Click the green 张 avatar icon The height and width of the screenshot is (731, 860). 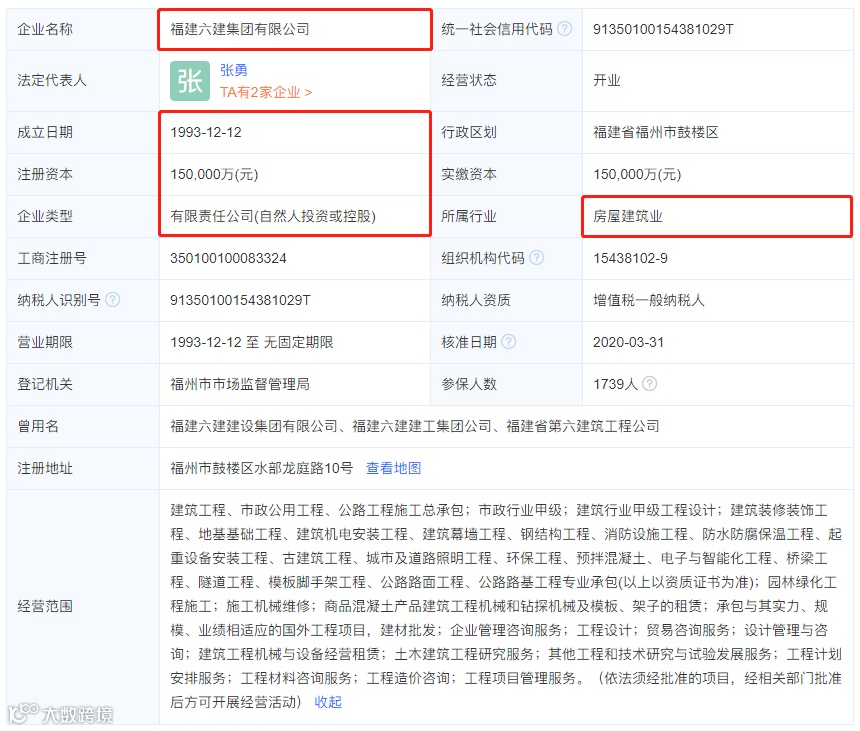[190, 81]
